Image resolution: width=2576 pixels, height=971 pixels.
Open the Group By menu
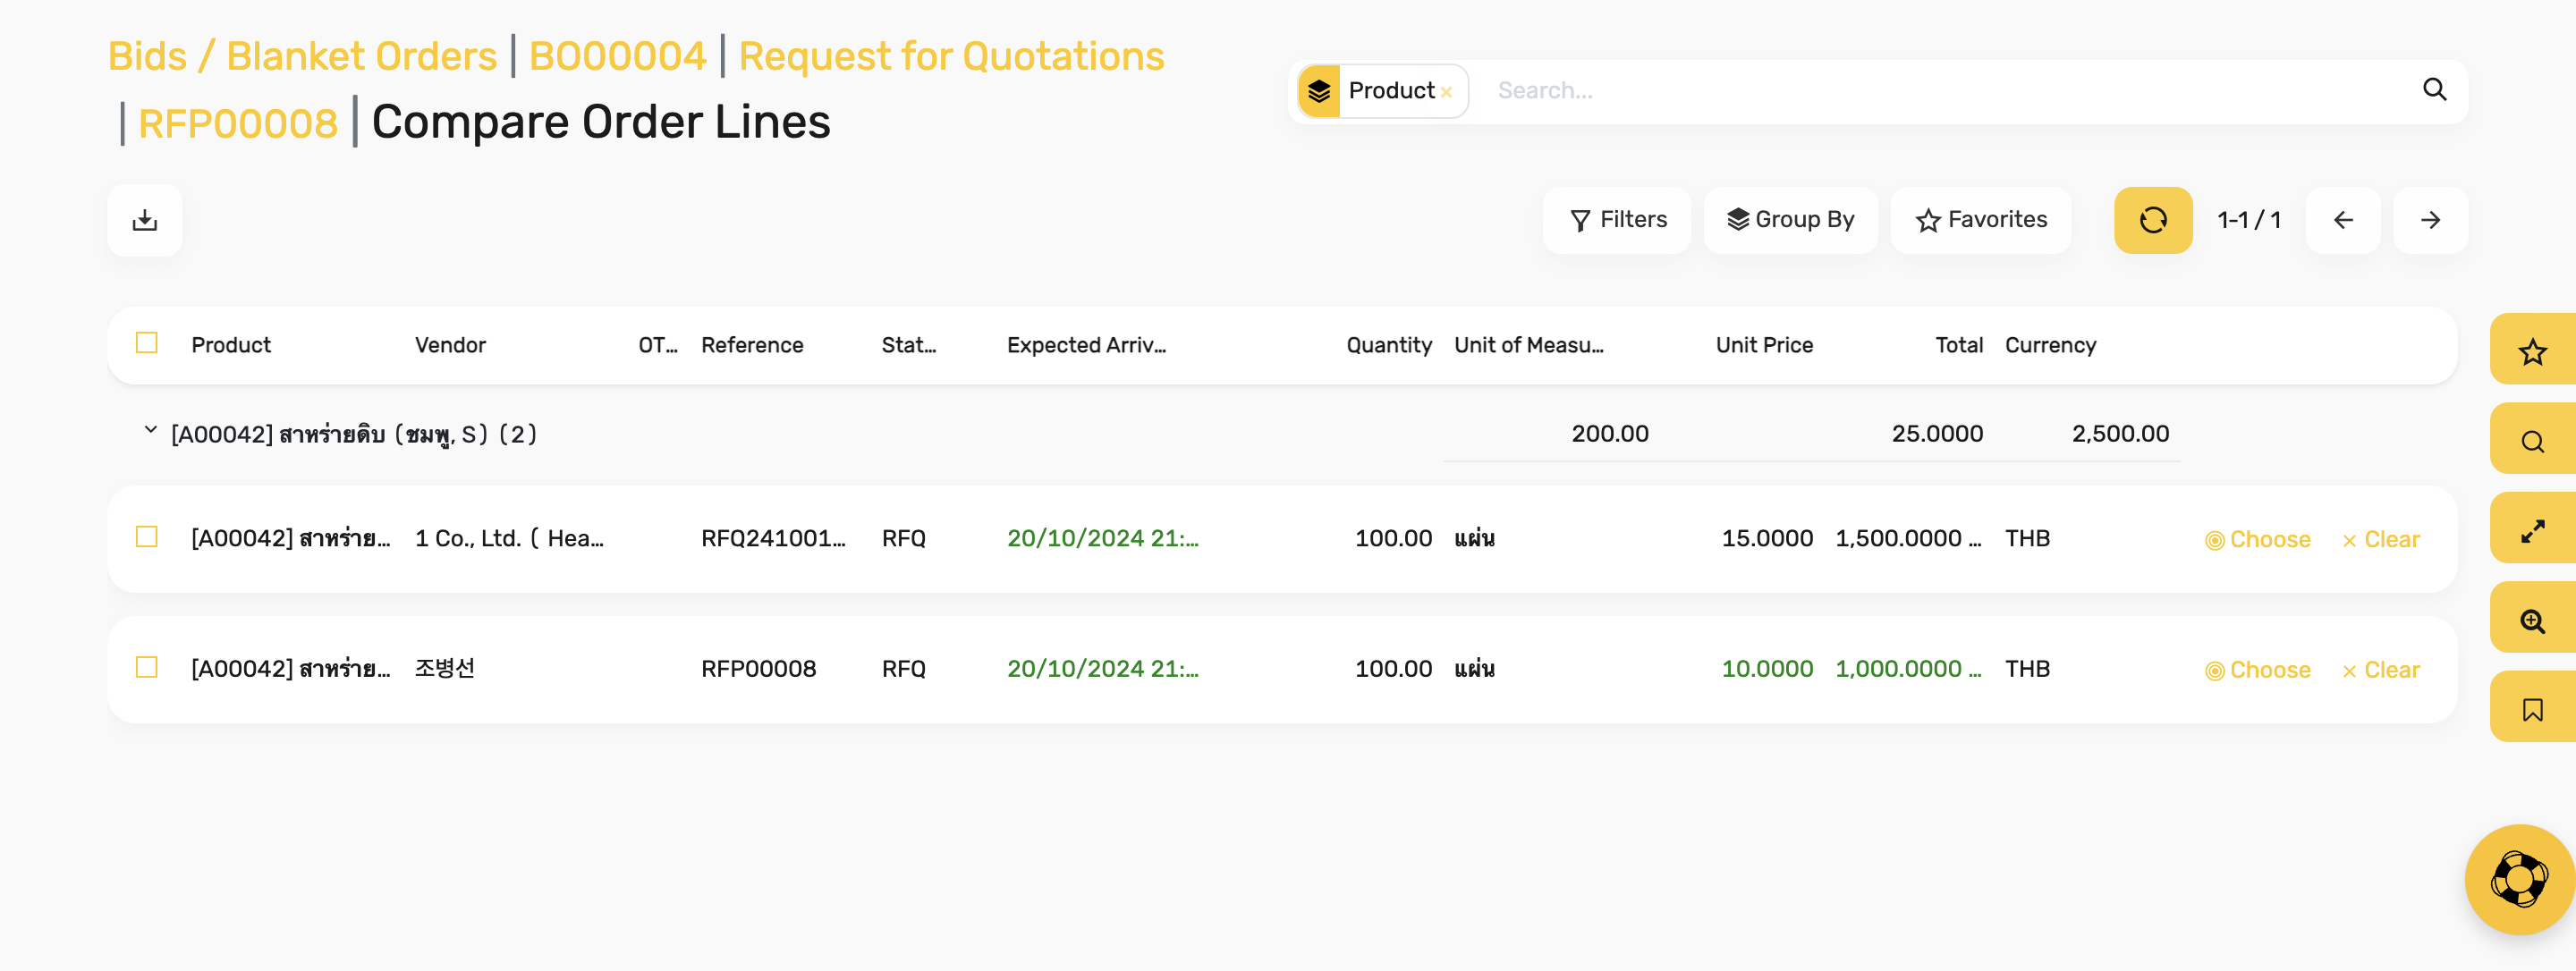pyautogui.click(x=1790, y=220)
